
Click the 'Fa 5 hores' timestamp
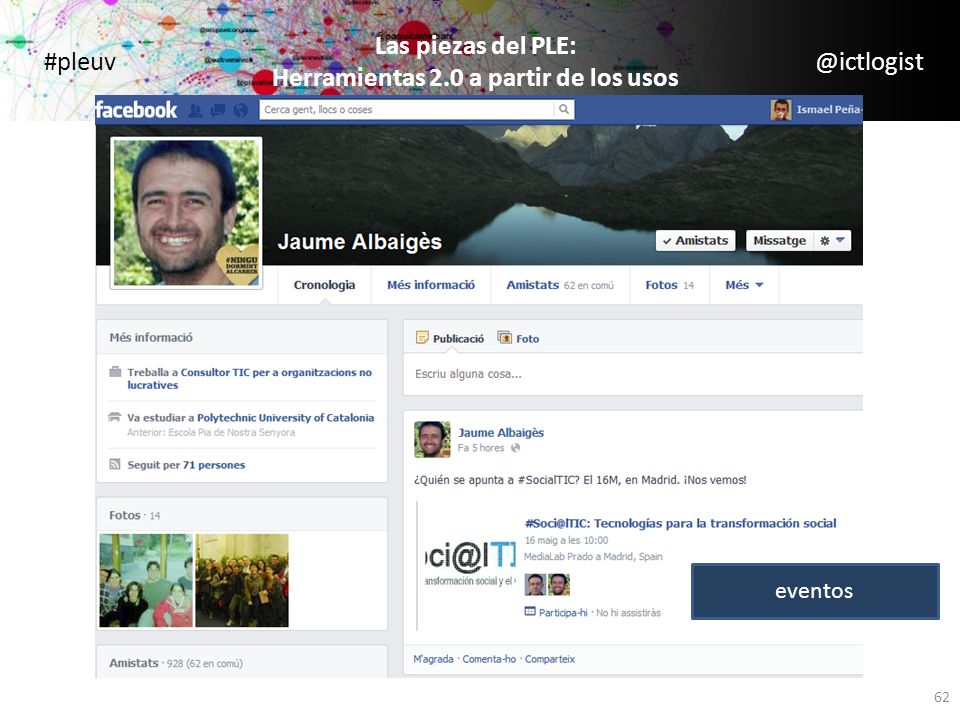(481, 448)
